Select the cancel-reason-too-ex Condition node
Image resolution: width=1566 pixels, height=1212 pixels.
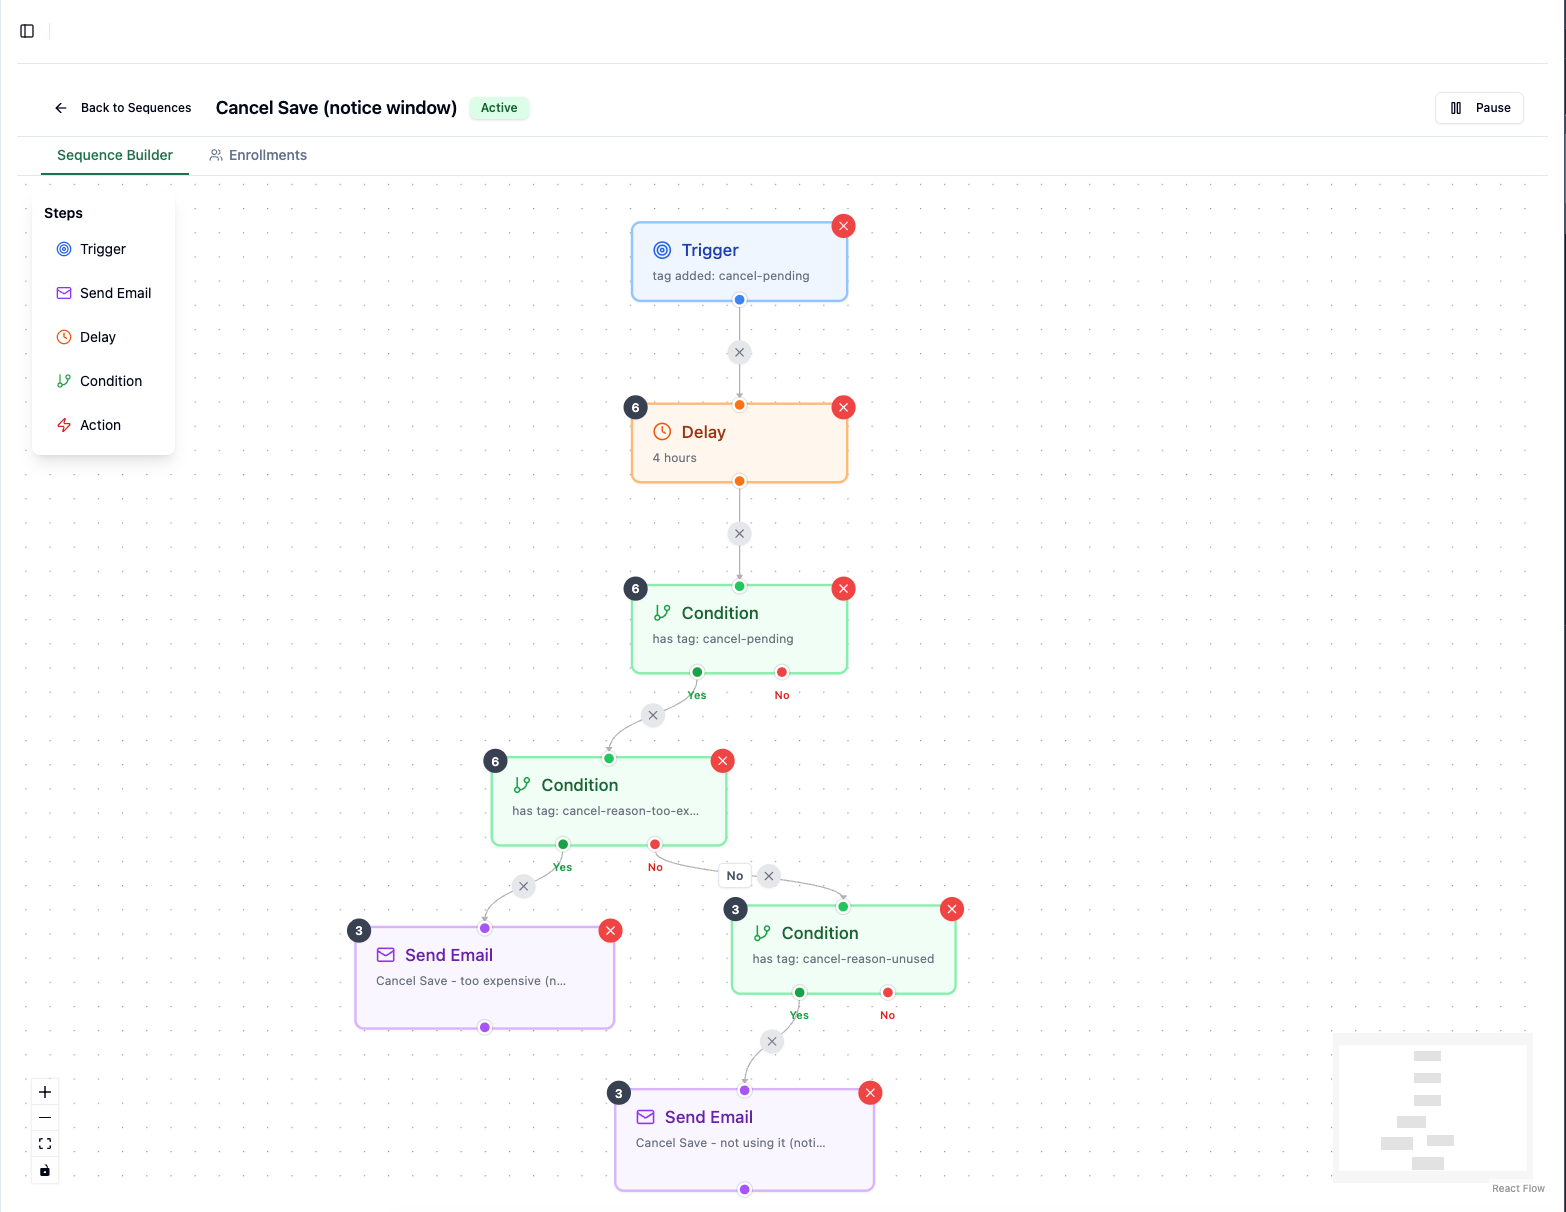(609, 801)
